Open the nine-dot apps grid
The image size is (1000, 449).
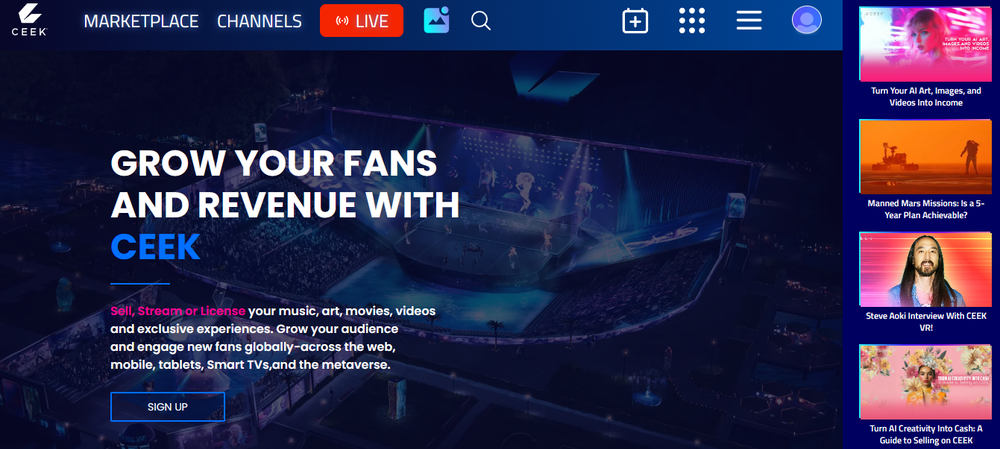pyautogui.click(x=692, y=20)
